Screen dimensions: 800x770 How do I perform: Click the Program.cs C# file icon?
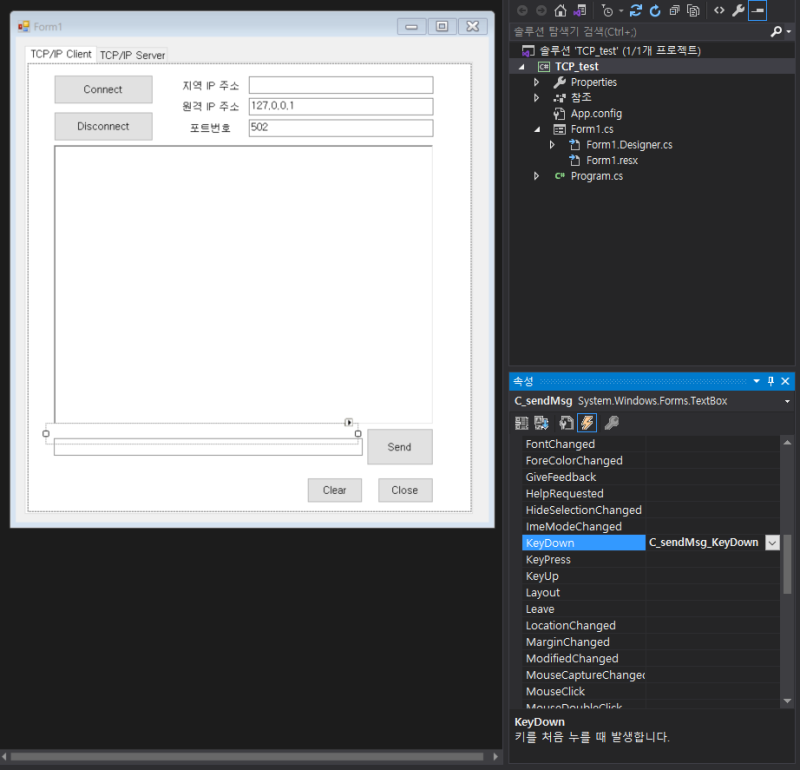click(x=560, y=176)
